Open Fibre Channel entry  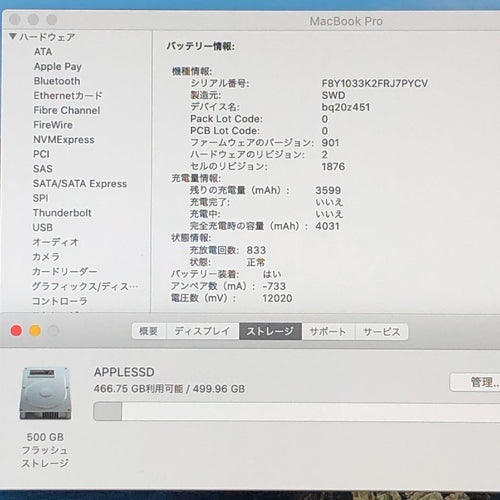67,110
